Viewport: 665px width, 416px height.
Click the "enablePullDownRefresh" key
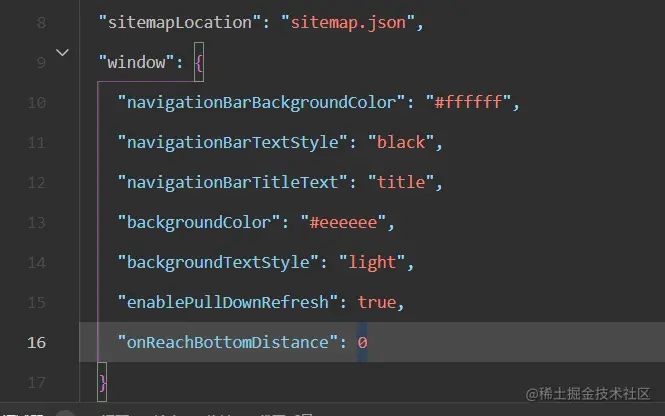click(228, 303)
